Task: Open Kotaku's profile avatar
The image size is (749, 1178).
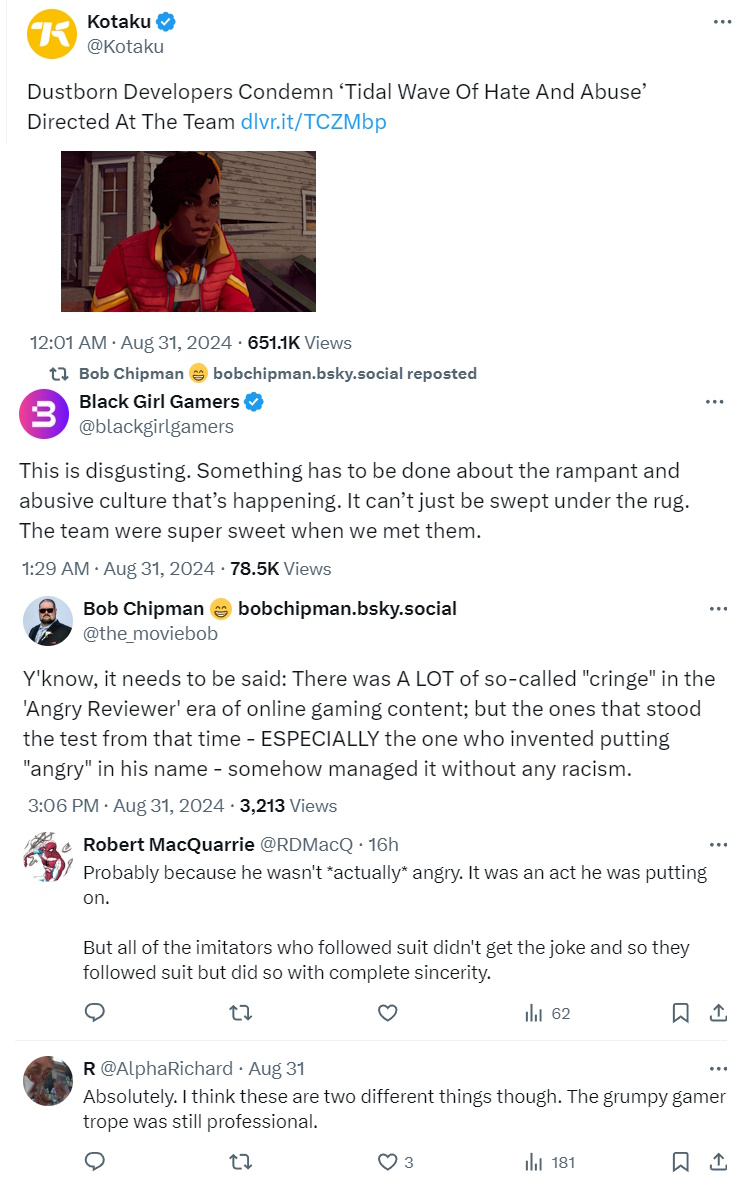Action: [50, 33]
